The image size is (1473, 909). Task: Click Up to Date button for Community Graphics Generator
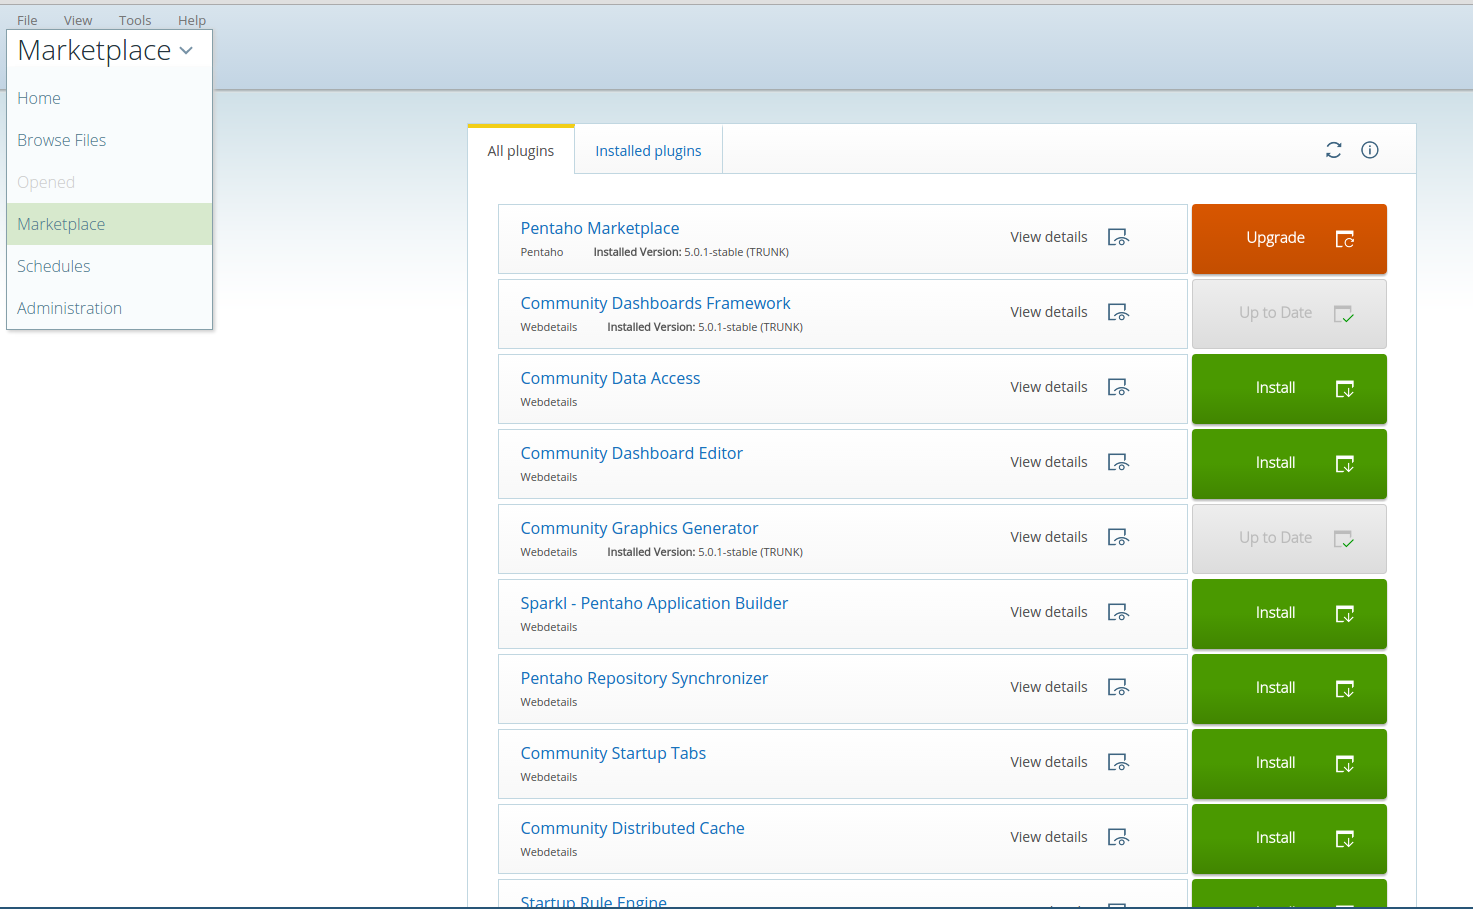1289,538
